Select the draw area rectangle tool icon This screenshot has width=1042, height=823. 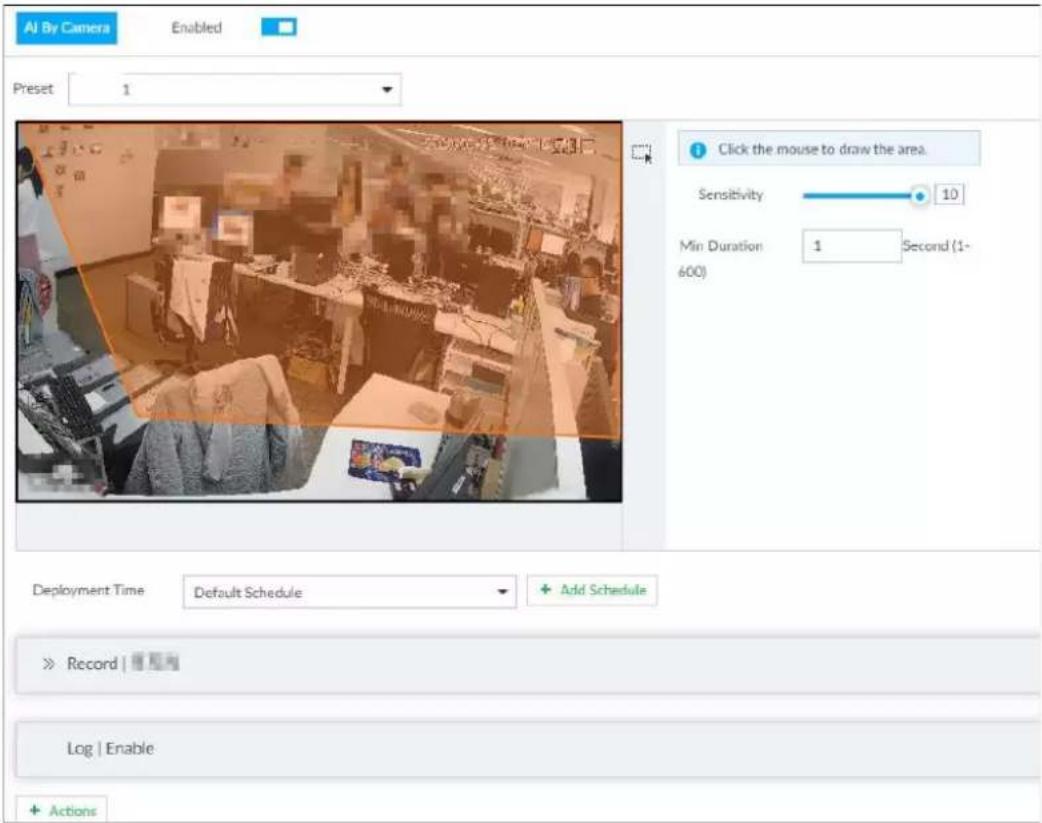[641, 154]
